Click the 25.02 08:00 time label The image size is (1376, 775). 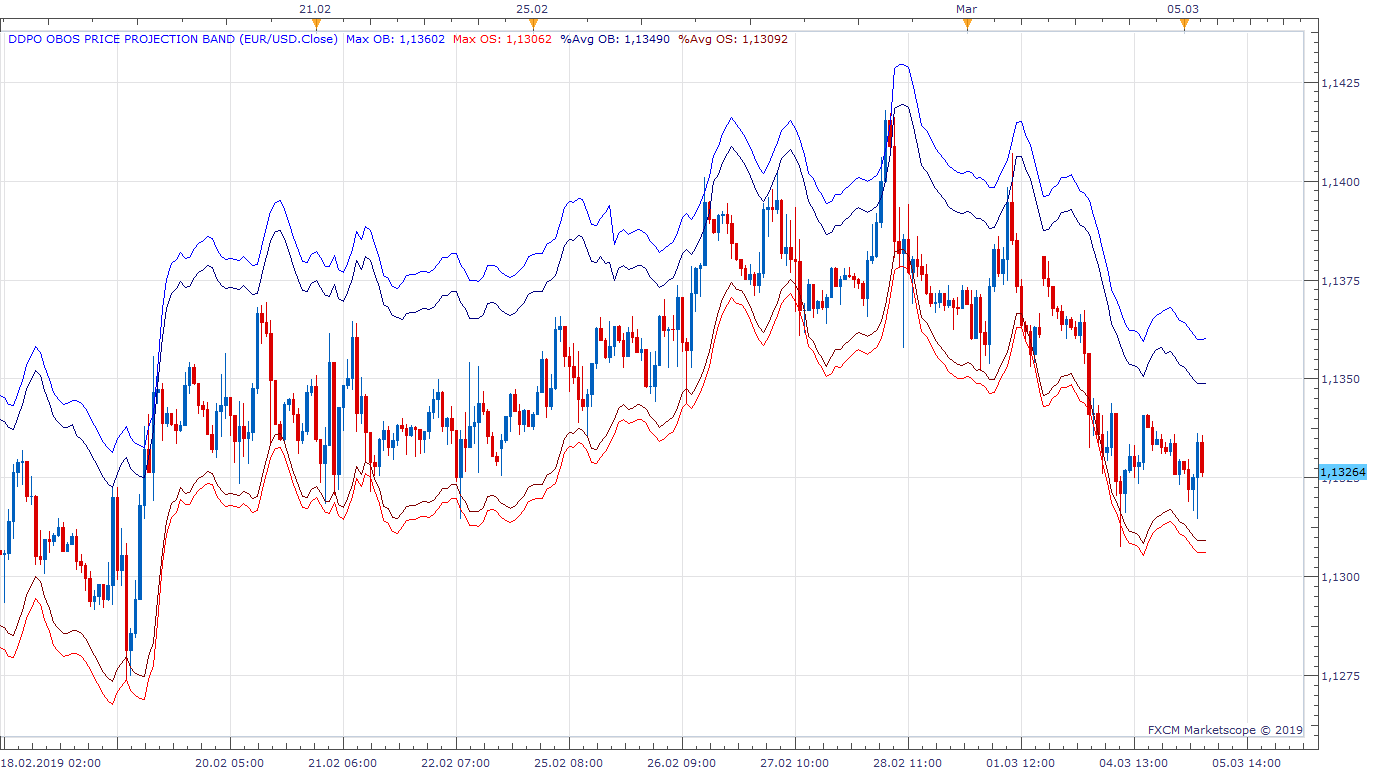pos(568,762)
